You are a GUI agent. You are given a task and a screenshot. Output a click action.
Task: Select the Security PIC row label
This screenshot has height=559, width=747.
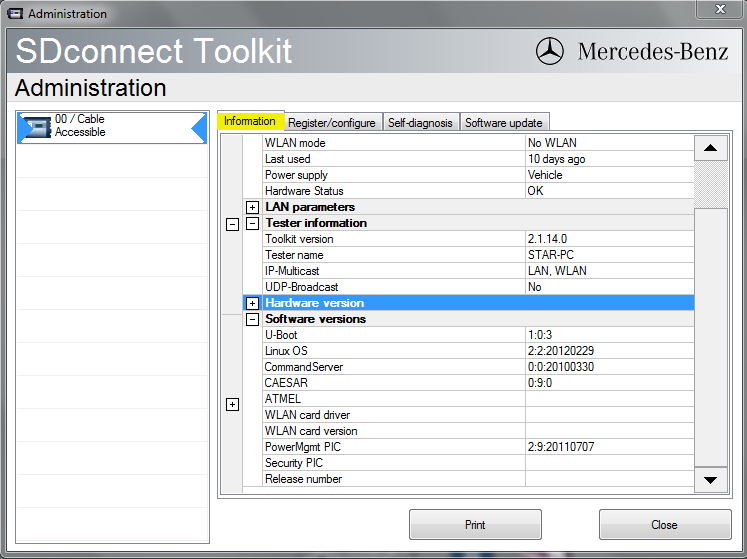(294, 463)
